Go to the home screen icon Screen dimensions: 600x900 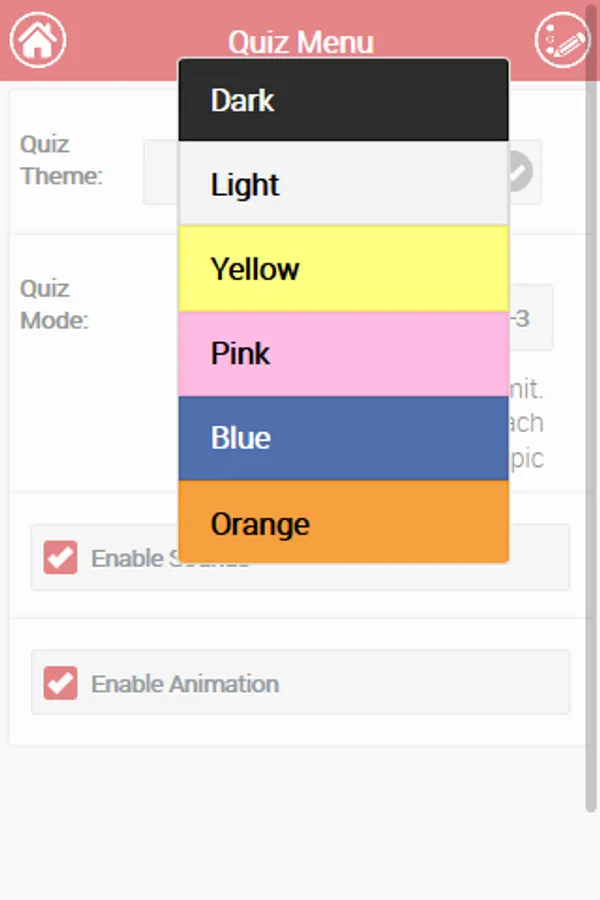point(38,40)
